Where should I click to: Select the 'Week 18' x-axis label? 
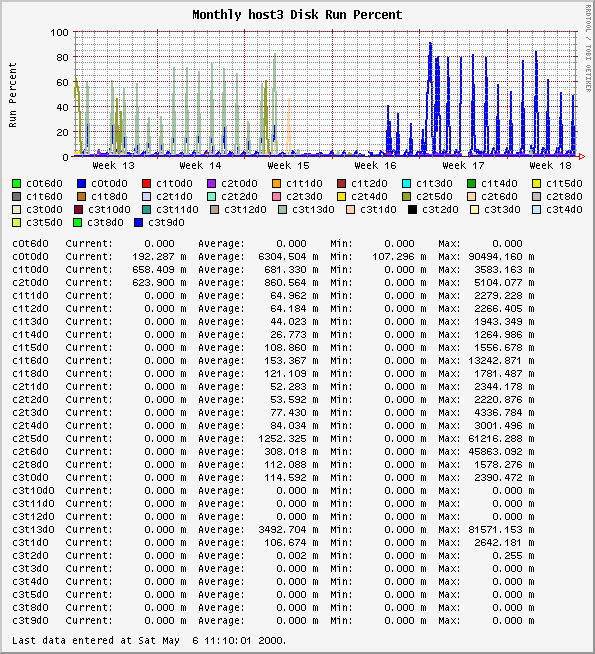tap(550, 166)
